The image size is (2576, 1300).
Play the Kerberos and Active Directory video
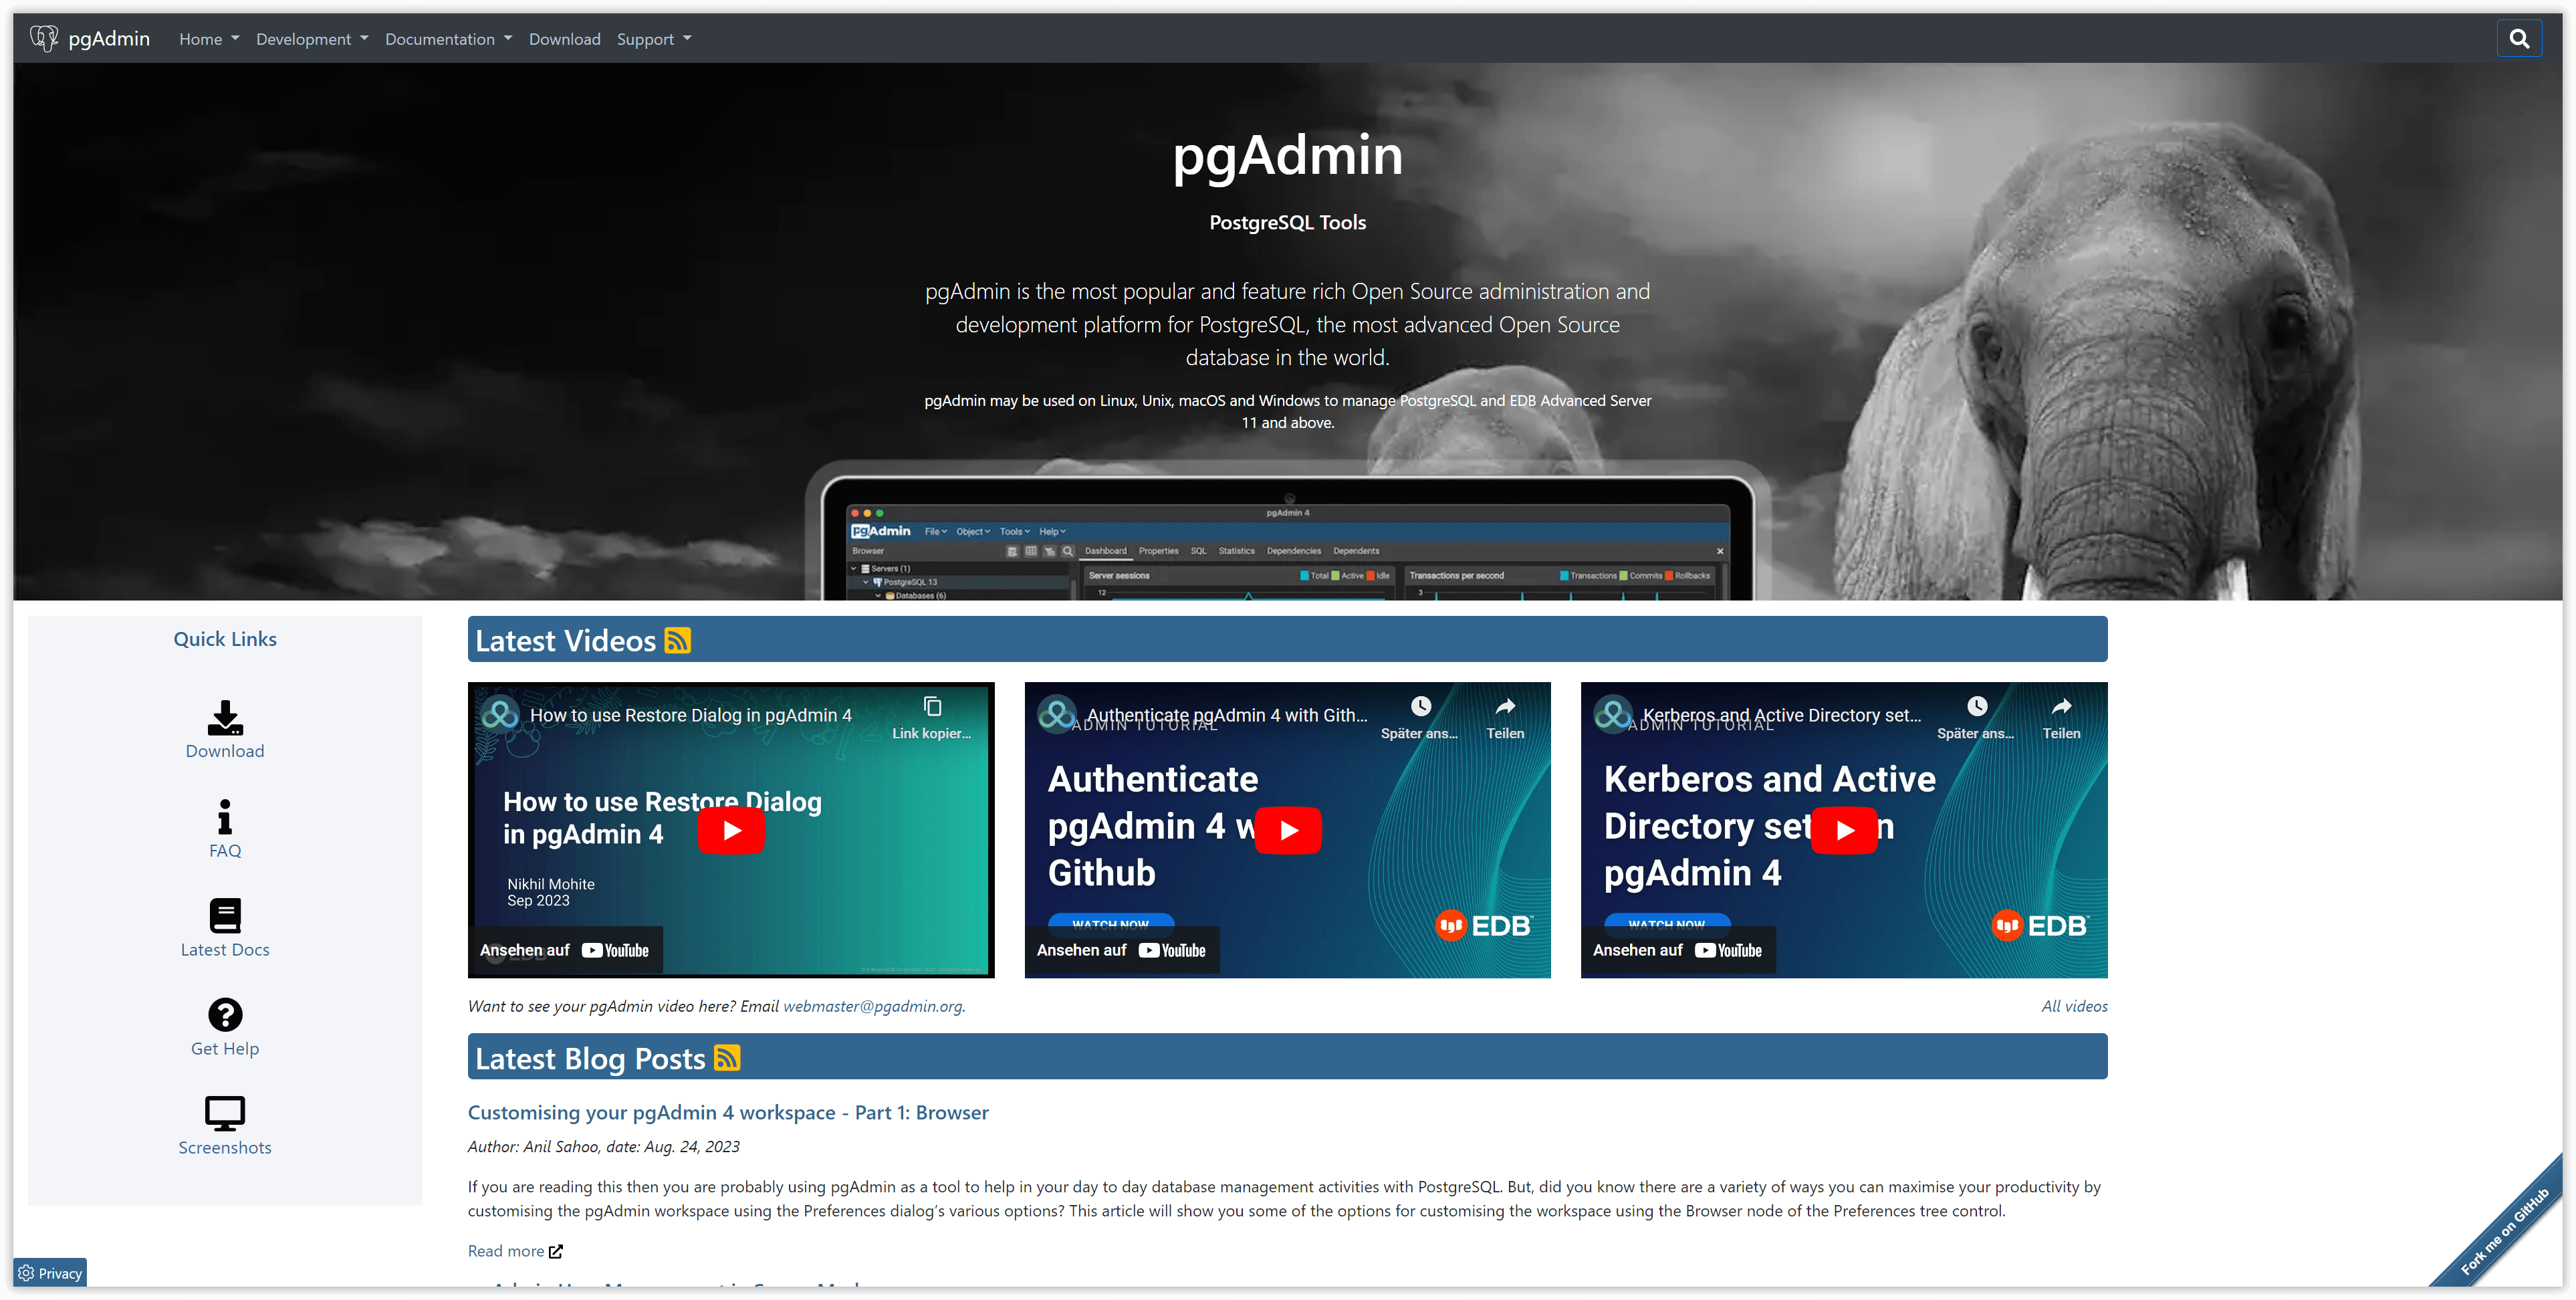point(1844,830)
